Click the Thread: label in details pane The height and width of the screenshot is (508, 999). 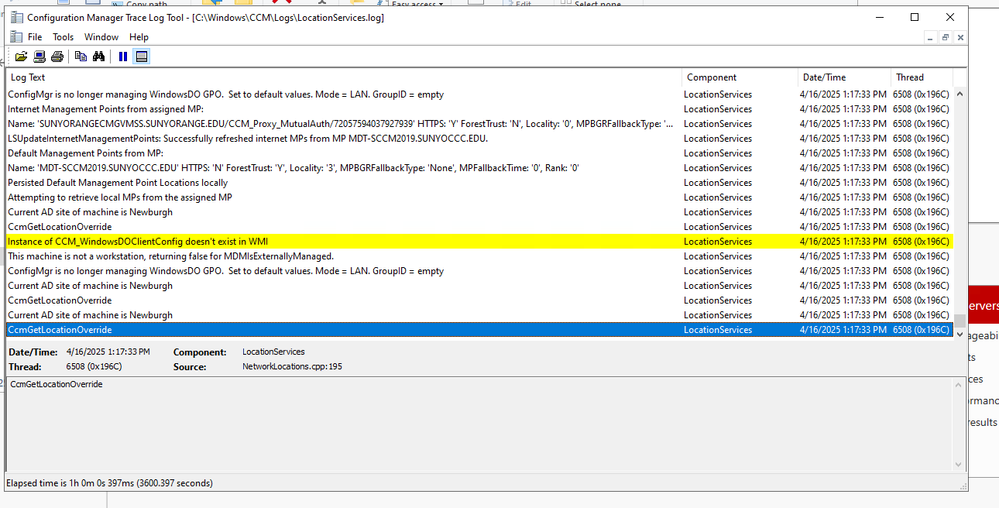tap(25, 367)
